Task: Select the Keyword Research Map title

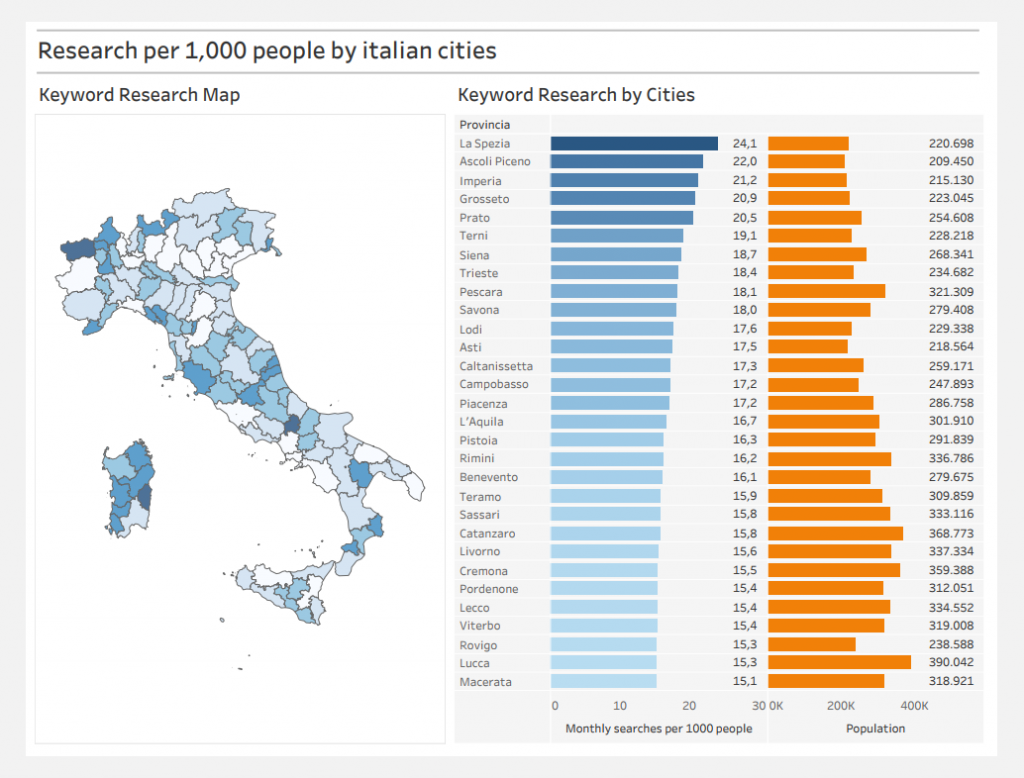Action: coord(139,95)
